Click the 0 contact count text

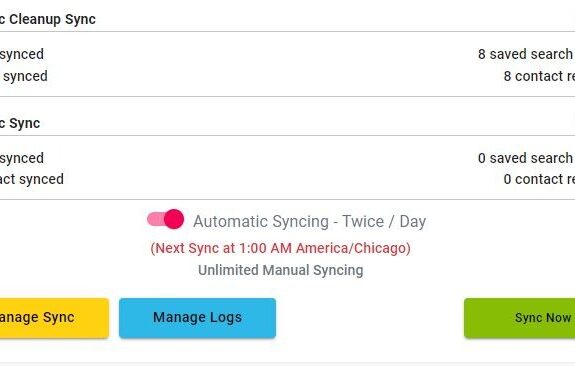coord(539,179)
